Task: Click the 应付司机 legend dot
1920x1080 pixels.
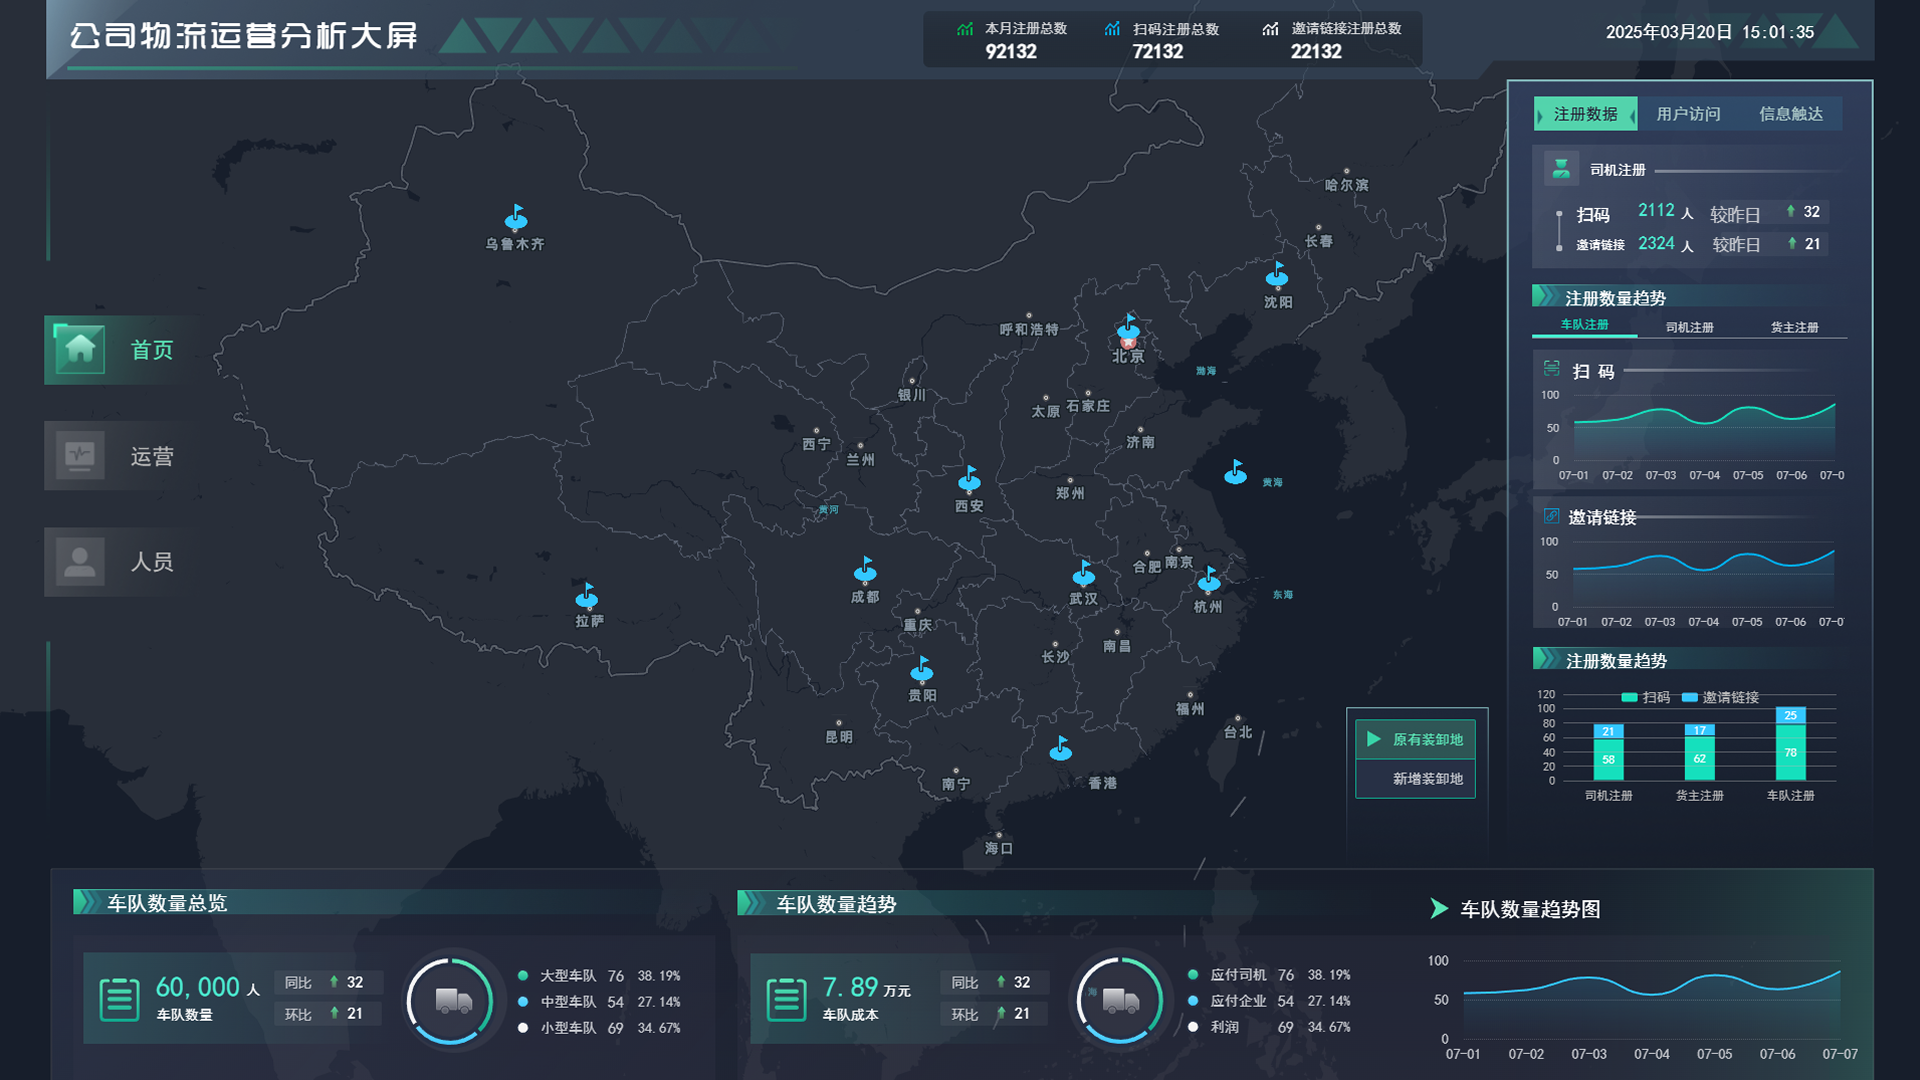Action: (1193, 974)
